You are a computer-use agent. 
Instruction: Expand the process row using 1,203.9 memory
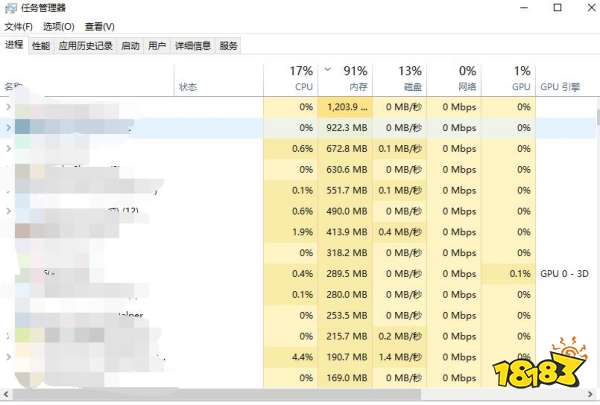tap(8, 107)
